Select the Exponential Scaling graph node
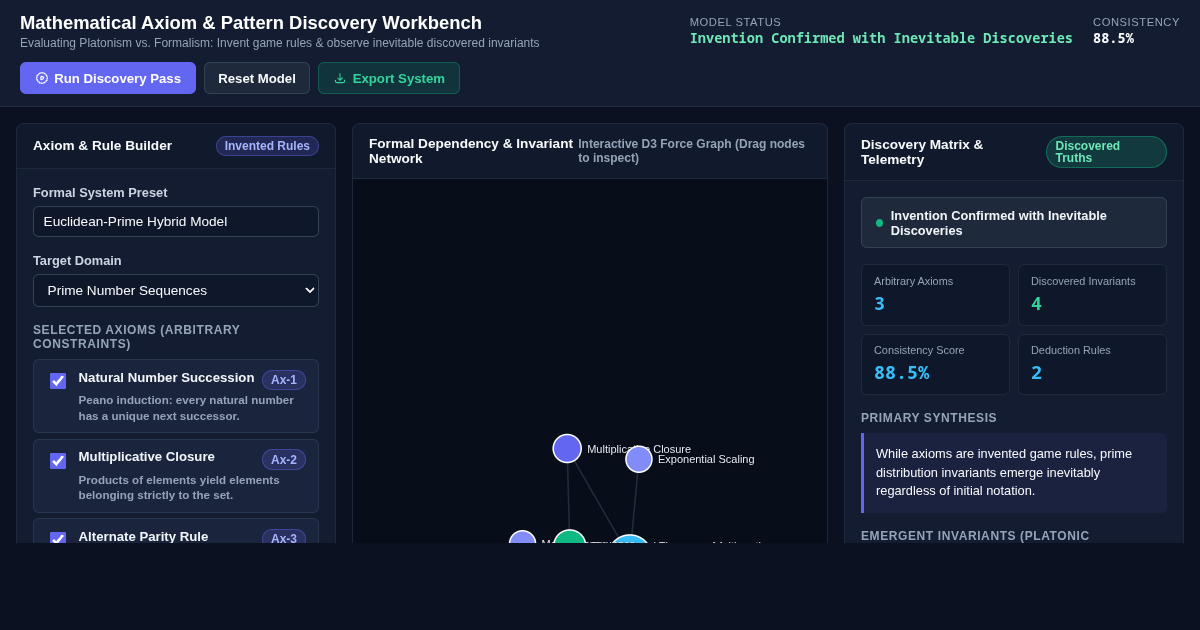Image resolution: width=1200 pixels, height=630 pixels. coord(639,459)
